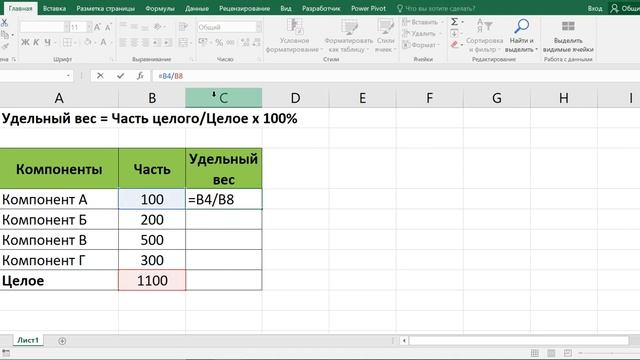This screenshot has width=640, height=360.
Task: Click the Формат cells button
Action: pos(420,45)
